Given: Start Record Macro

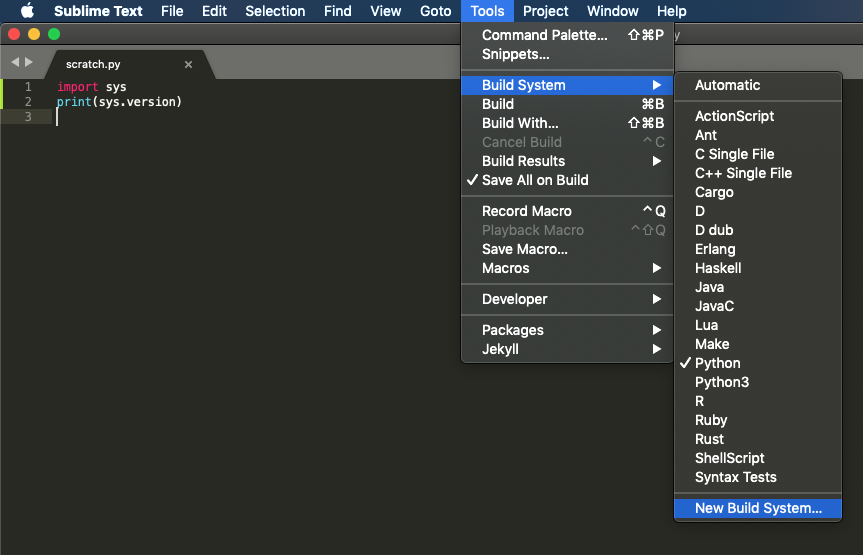Looking at the screenshot, I should pyautogui.click(x=567, y=211).
